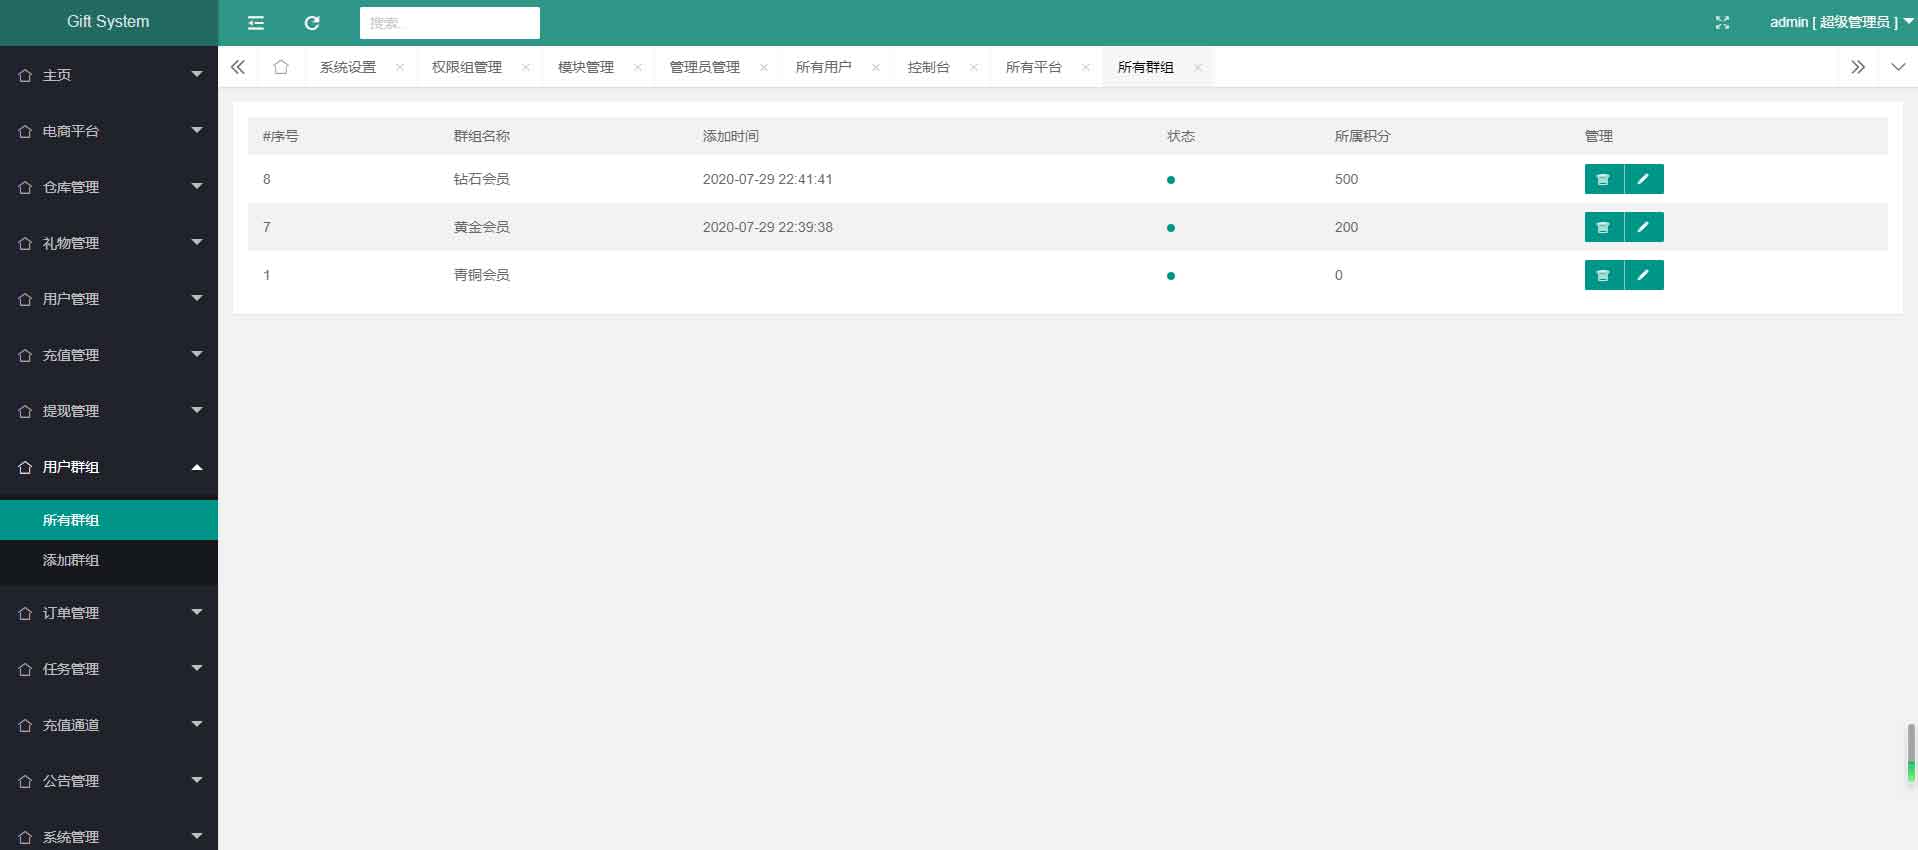Click the 钻石会员 group name
This screenshot has height=850, width=1918.
(x=482, y=179)
